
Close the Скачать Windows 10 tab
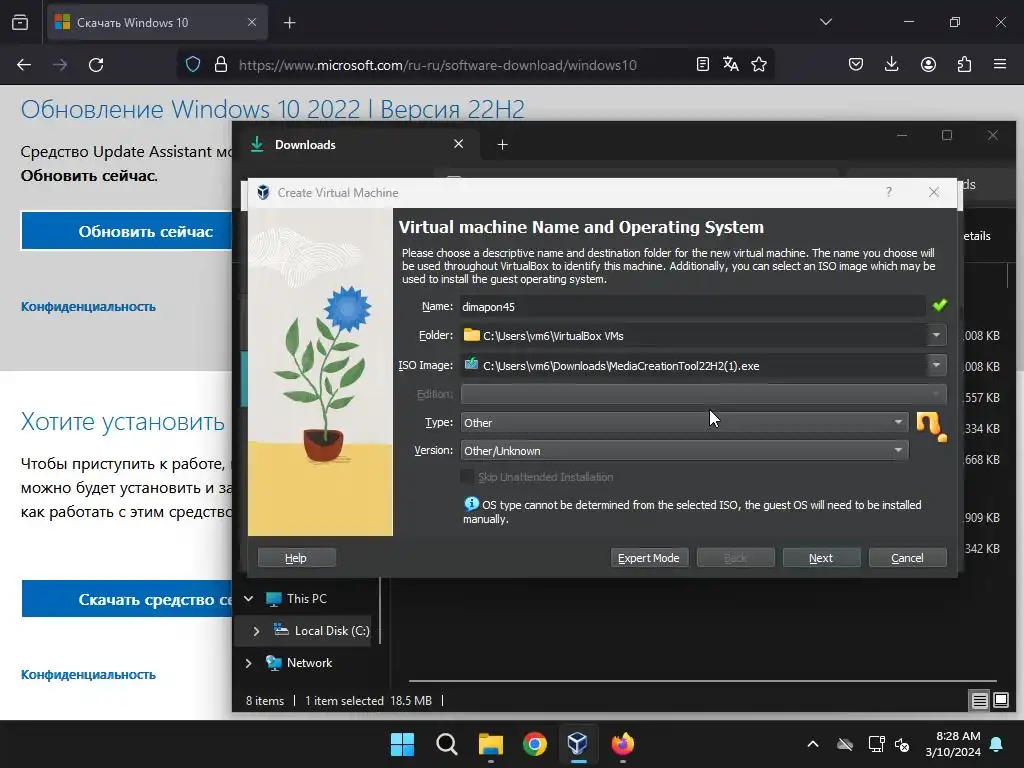click(x=252, y=23)
